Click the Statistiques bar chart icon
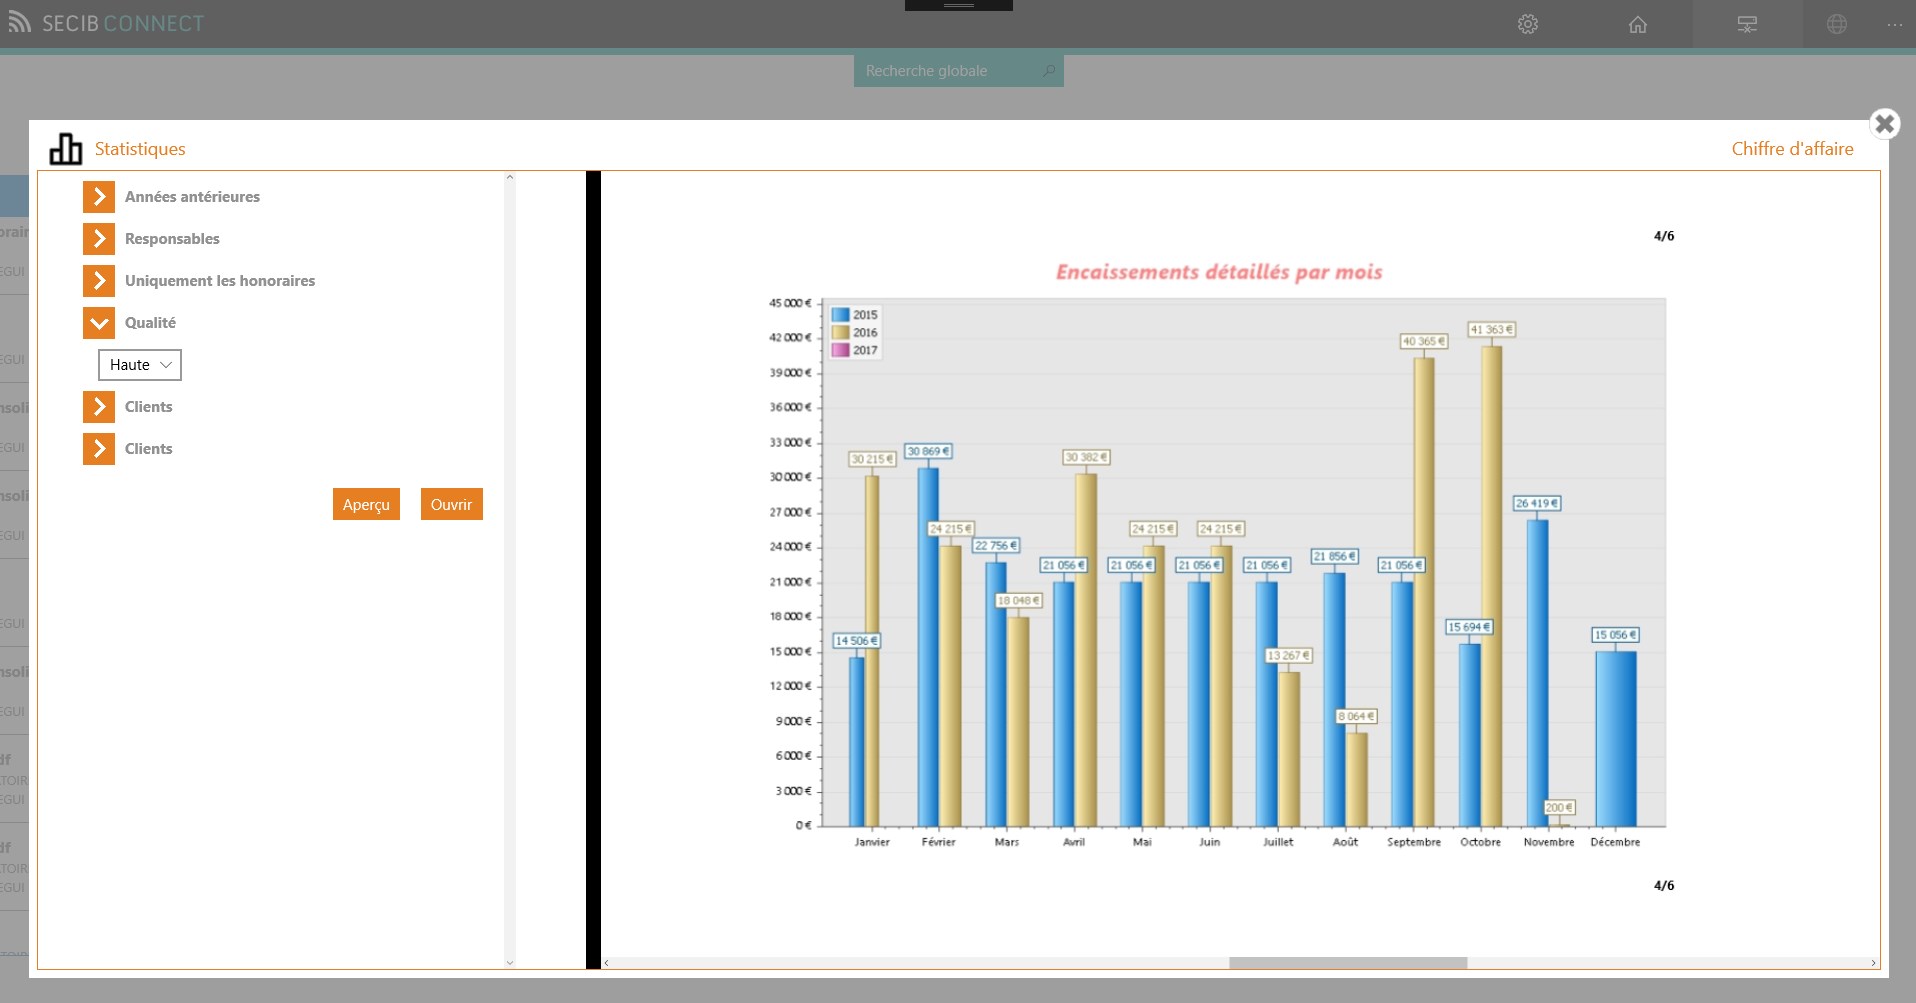1916x1003 pixels. pyautogui.click(x=66, y=148)
